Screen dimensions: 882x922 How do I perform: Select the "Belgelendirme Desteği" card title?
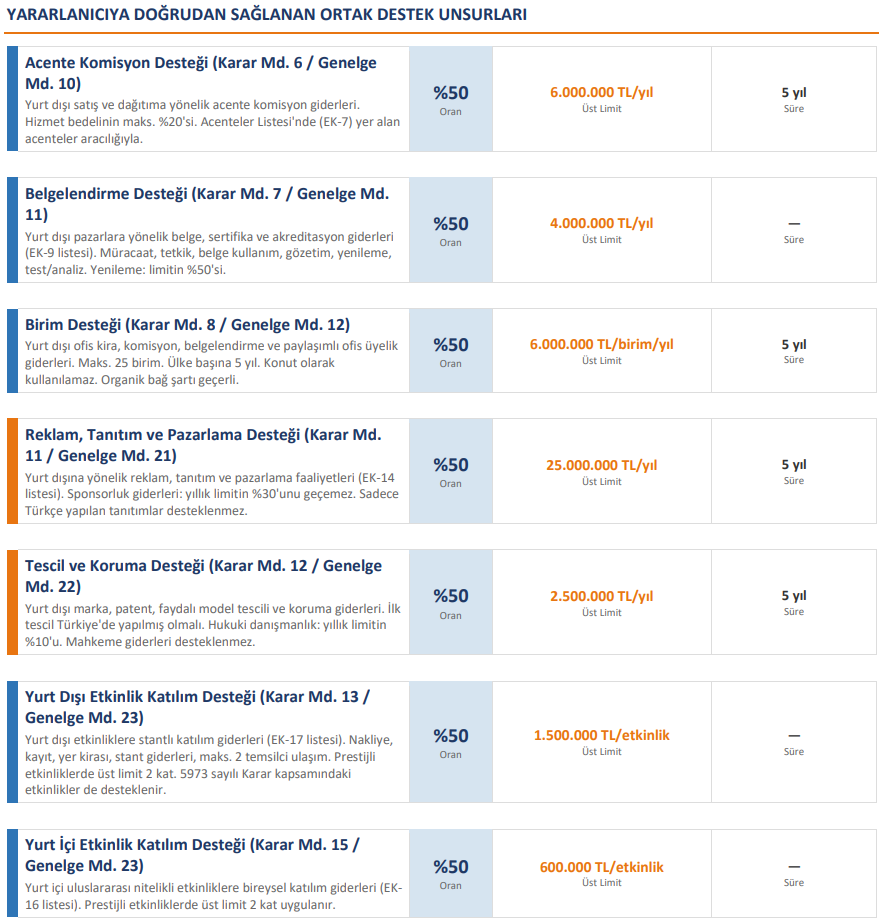pos(206,203)
